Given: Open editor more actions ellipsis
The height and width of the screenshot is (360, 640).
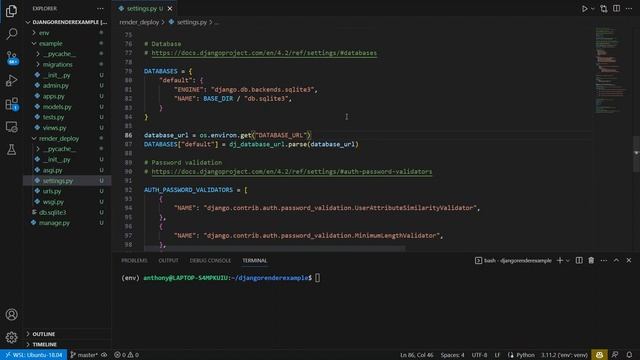Looking at the screenshot, I should click(629, 9).
